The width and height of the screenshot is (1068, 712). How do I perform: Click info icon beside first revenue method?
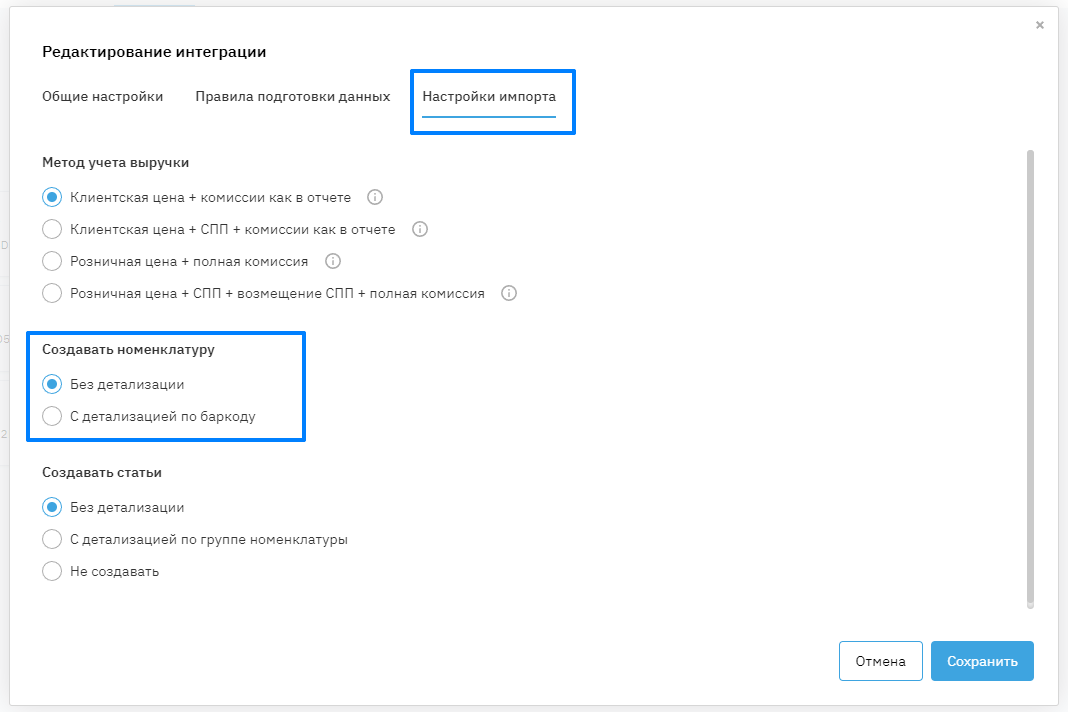coord(375,197)
